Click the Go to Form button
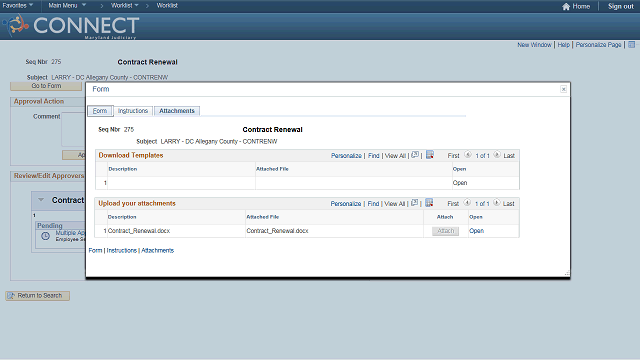 tap(46, 86)
